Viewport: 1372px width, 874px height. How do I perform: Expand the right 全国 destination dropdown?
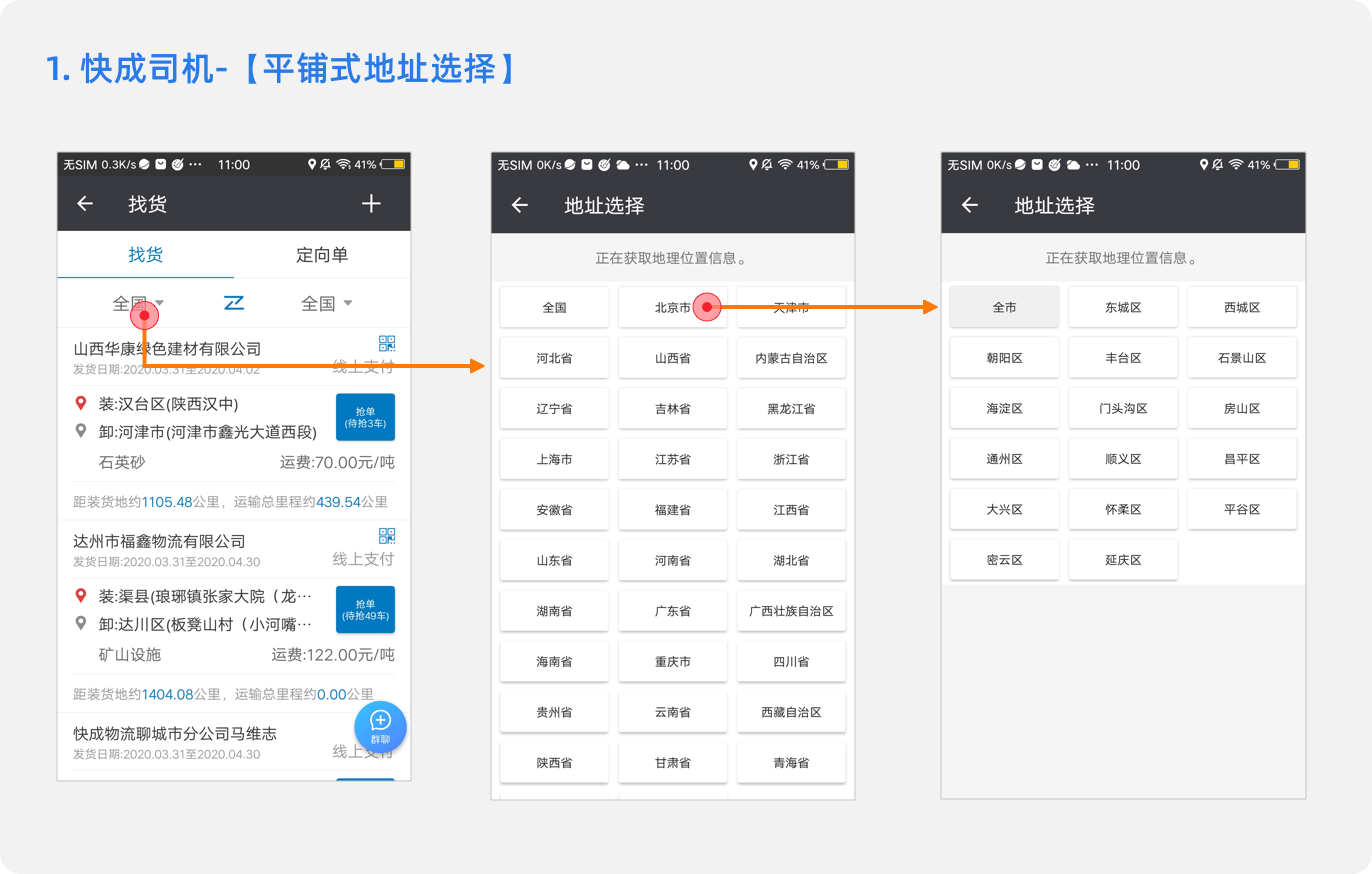(x=327, y=303)
